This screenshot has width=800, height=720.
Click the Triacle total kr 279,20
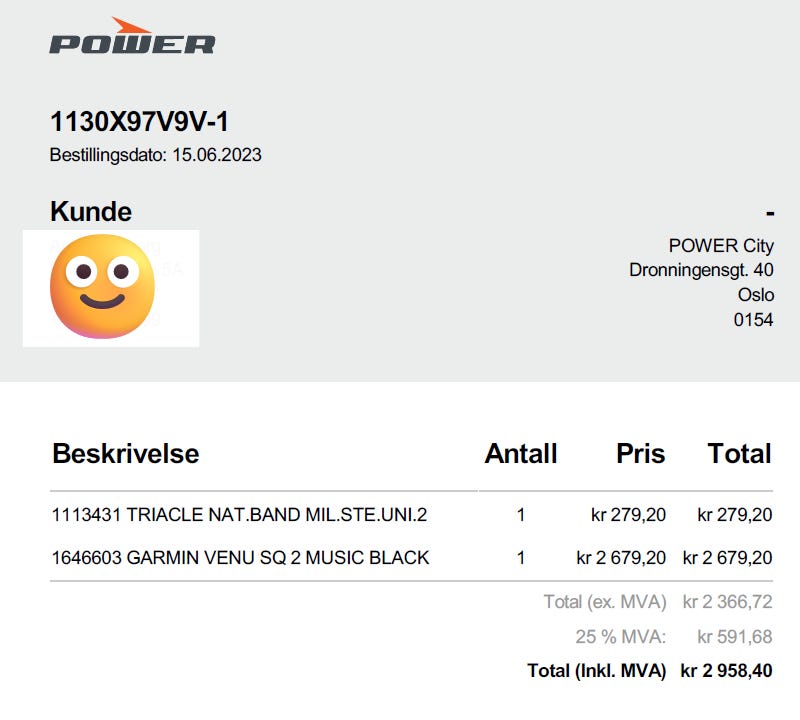click(x=734, y=516)
